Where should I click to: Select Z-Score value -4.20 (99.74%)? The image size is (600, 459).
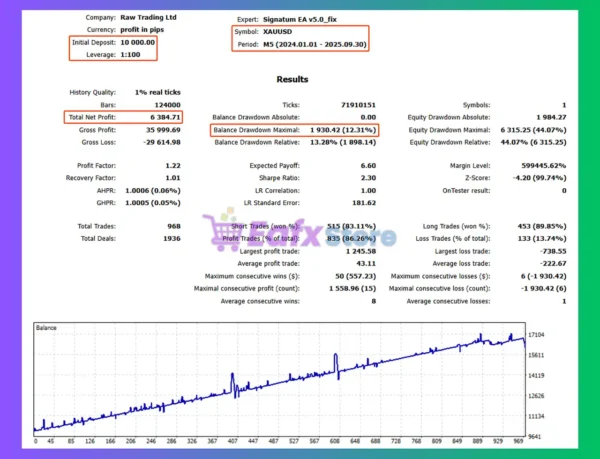(x=540, y=178)
